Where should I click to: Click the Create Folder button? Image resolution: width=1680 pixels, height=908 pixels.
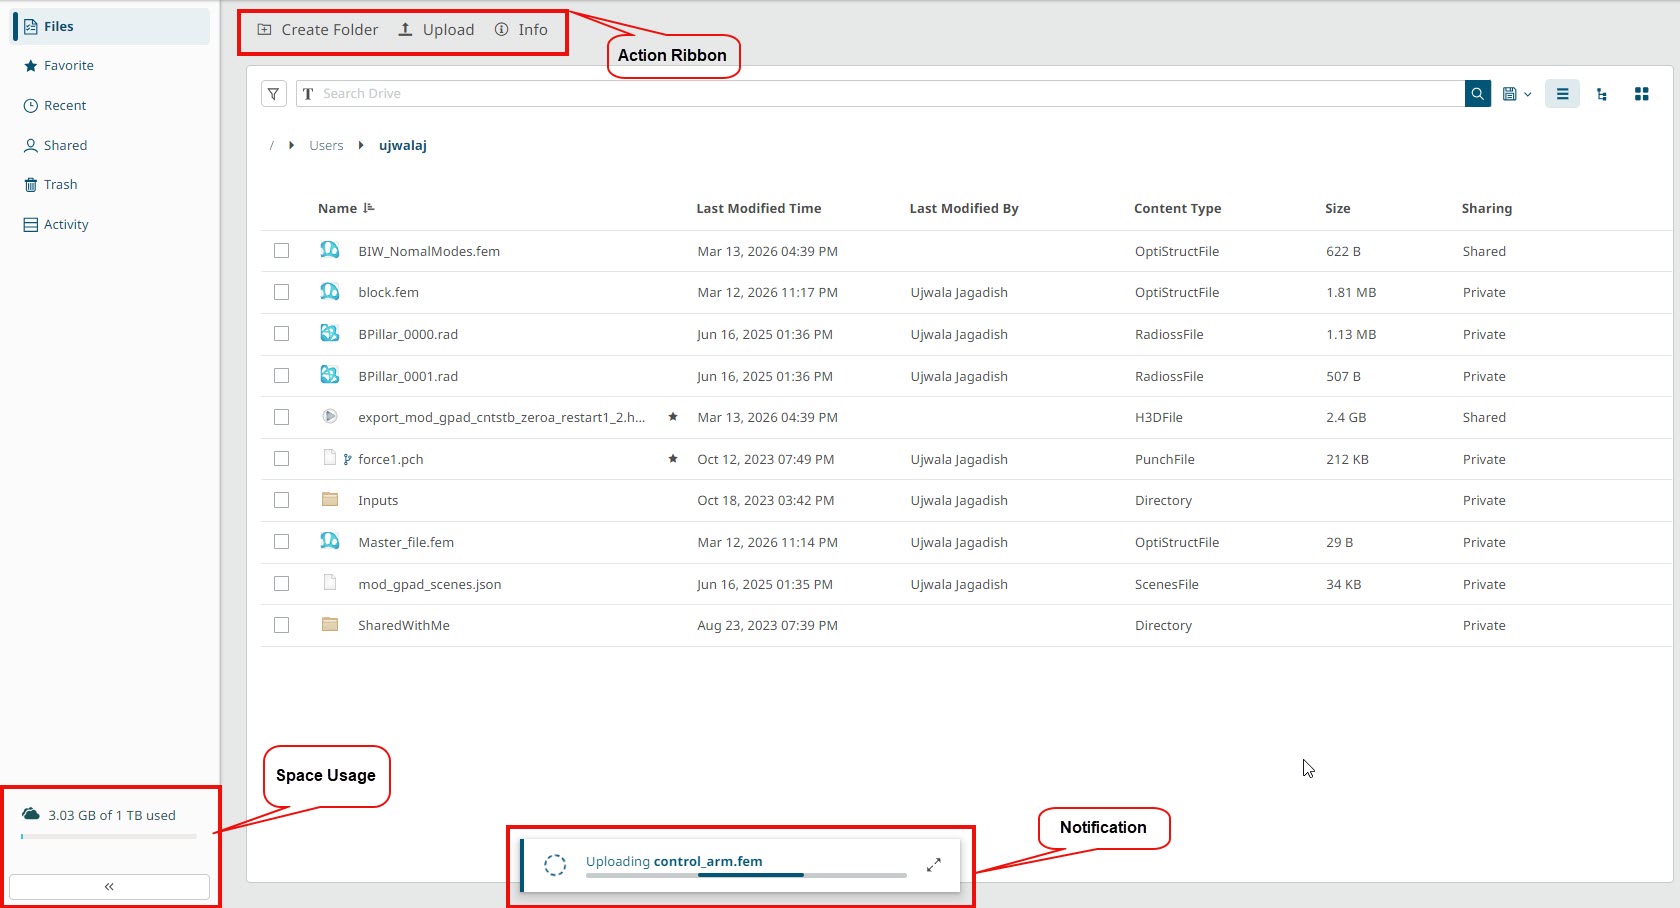pyautogui.click(x=318, y=30)
